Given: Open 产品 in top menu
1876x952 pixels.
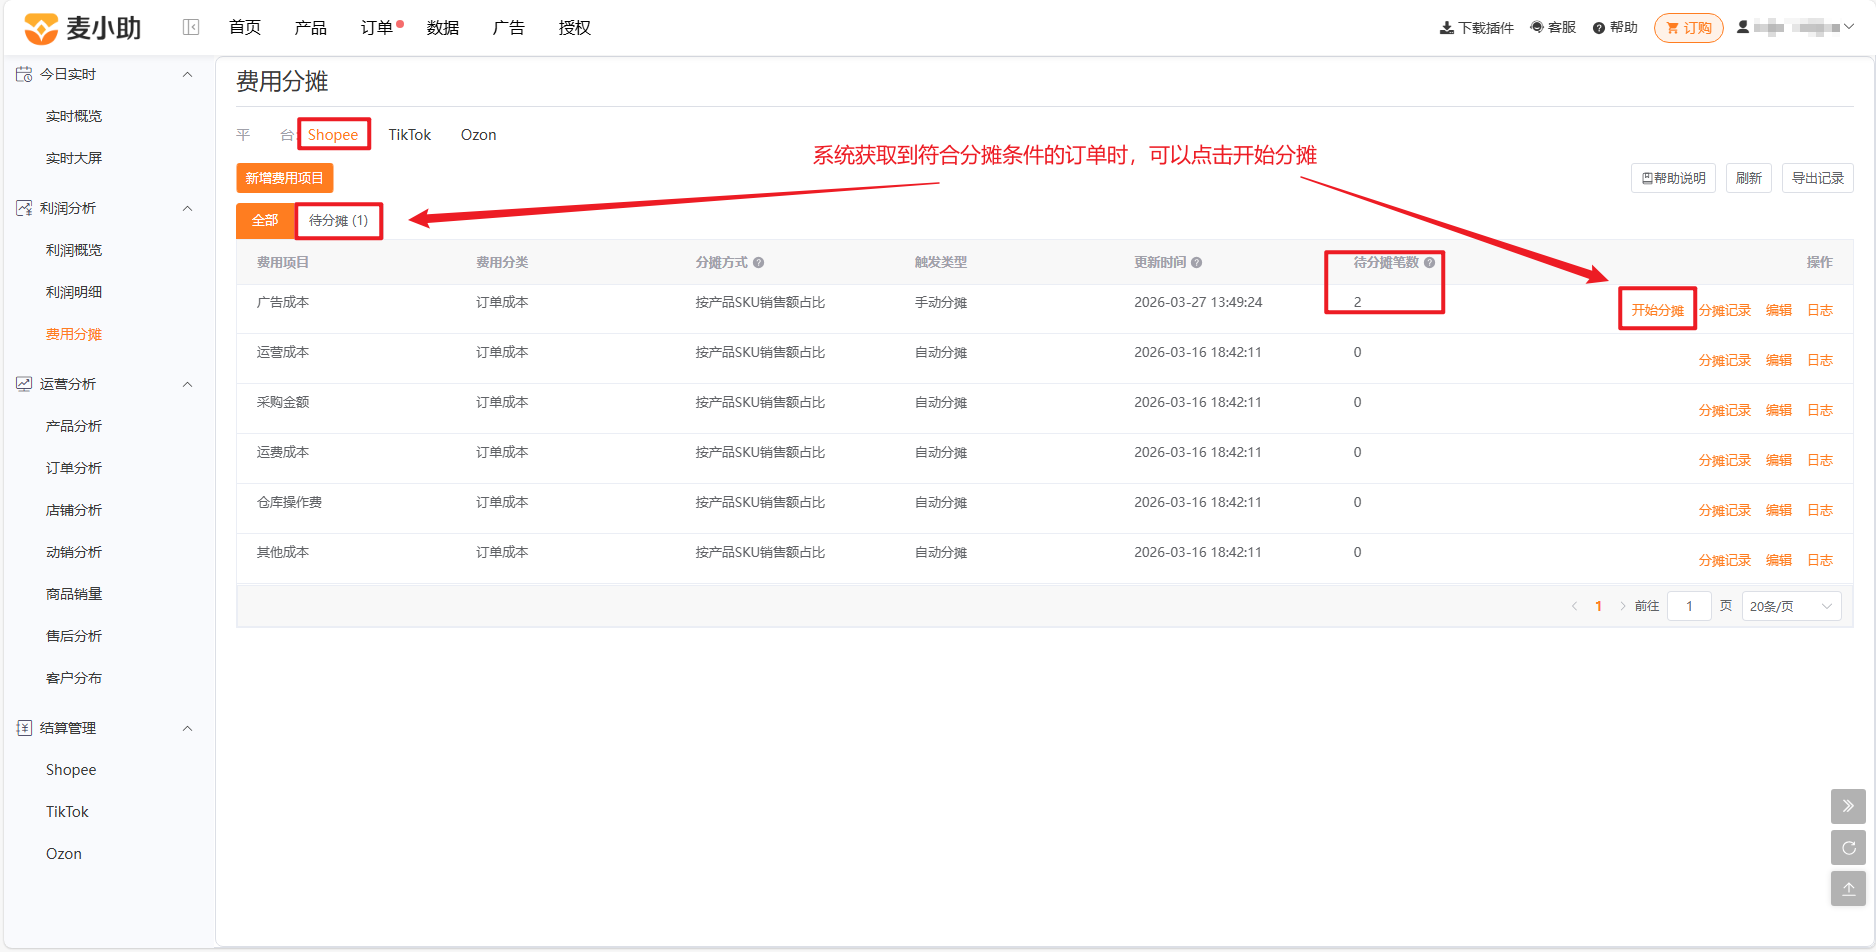Looking at the screenshot, I should click(311, 28).
